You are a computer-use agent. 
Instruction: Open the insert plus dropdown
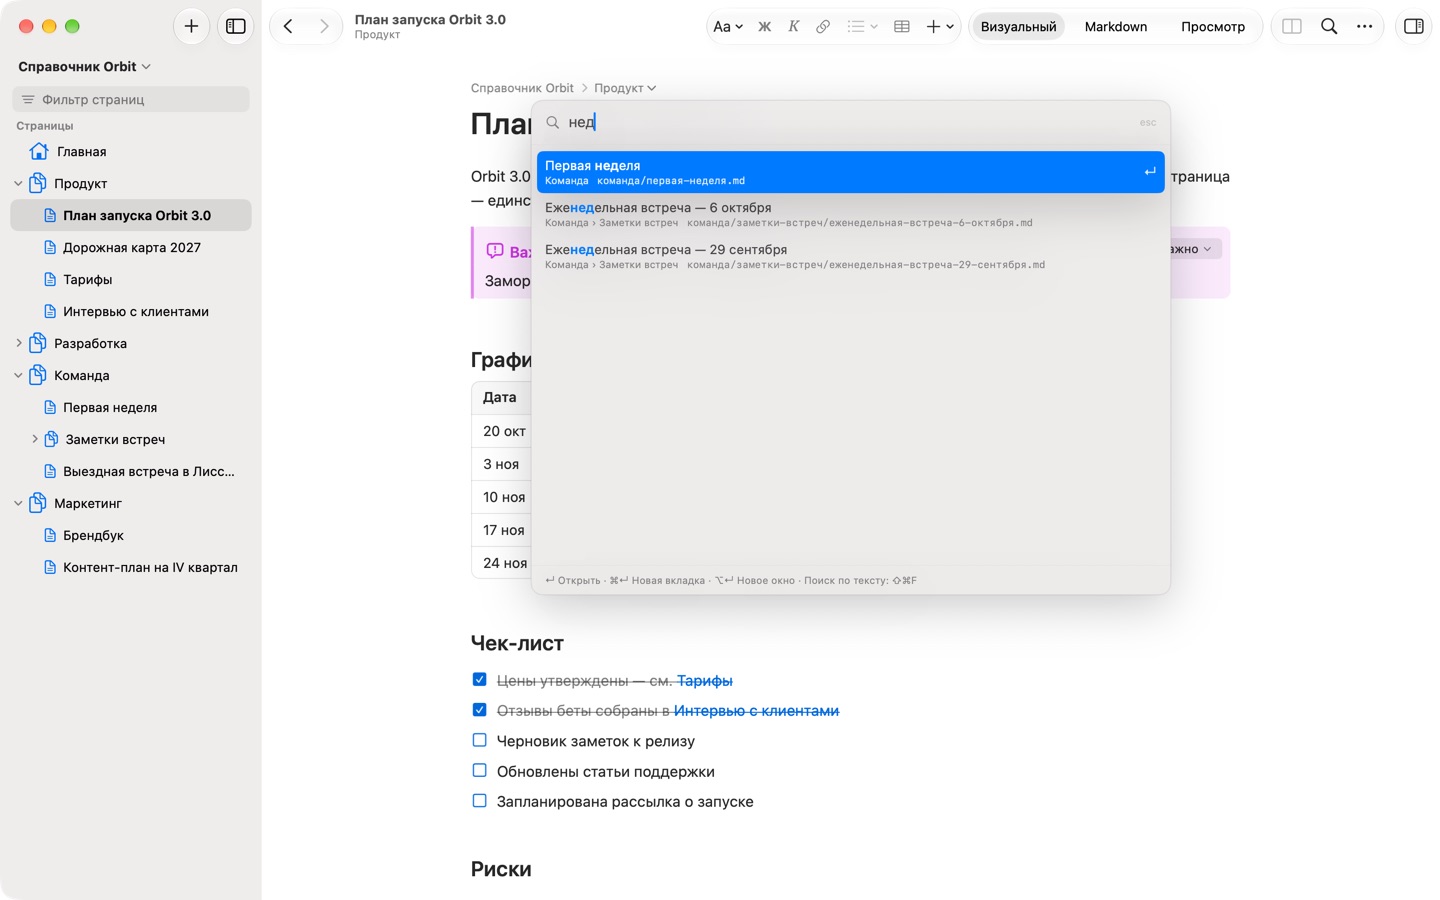pos(940,27)
